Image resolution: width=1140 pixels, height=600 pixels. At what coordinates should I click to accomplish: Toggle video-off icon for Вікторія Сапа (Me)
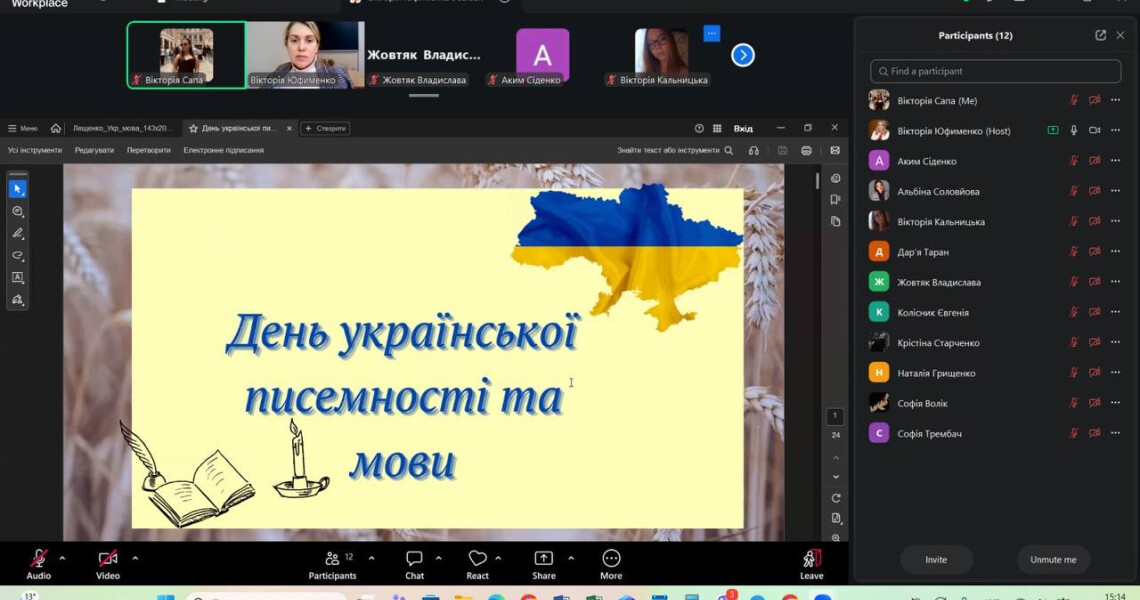[1094, 100]
